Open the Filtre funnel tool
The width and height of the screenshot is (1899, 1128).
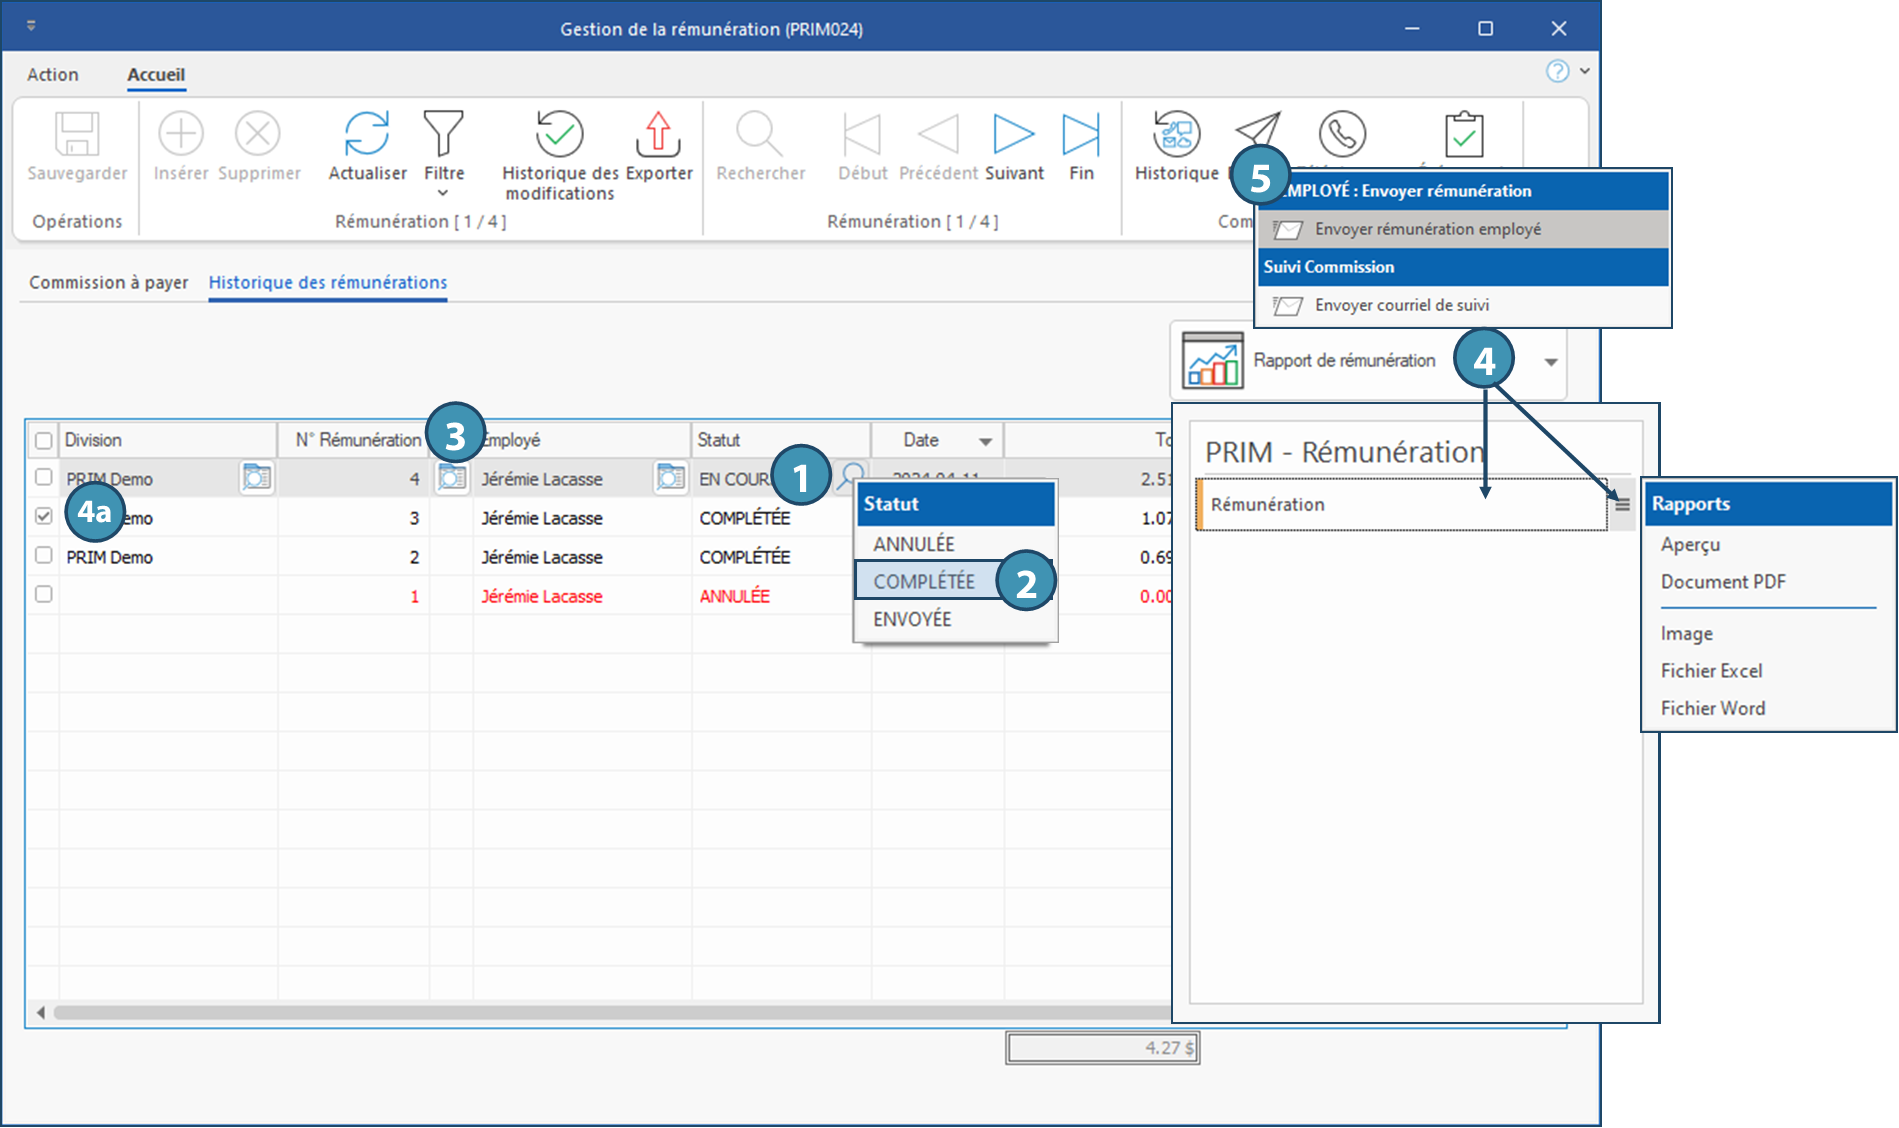443,135
